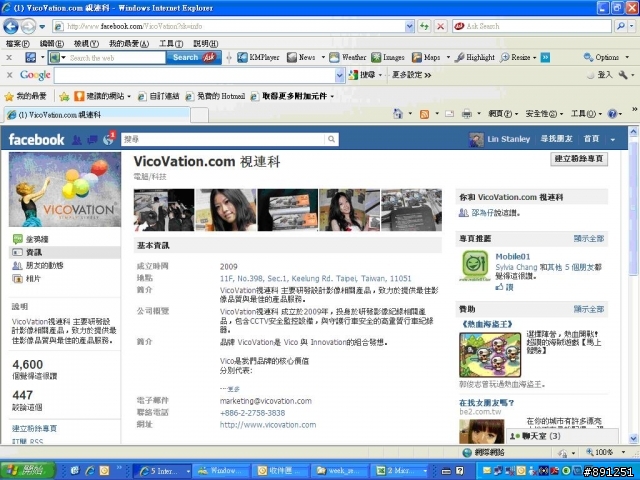Open Images in Ask toolbar

(x=388, y=58)
